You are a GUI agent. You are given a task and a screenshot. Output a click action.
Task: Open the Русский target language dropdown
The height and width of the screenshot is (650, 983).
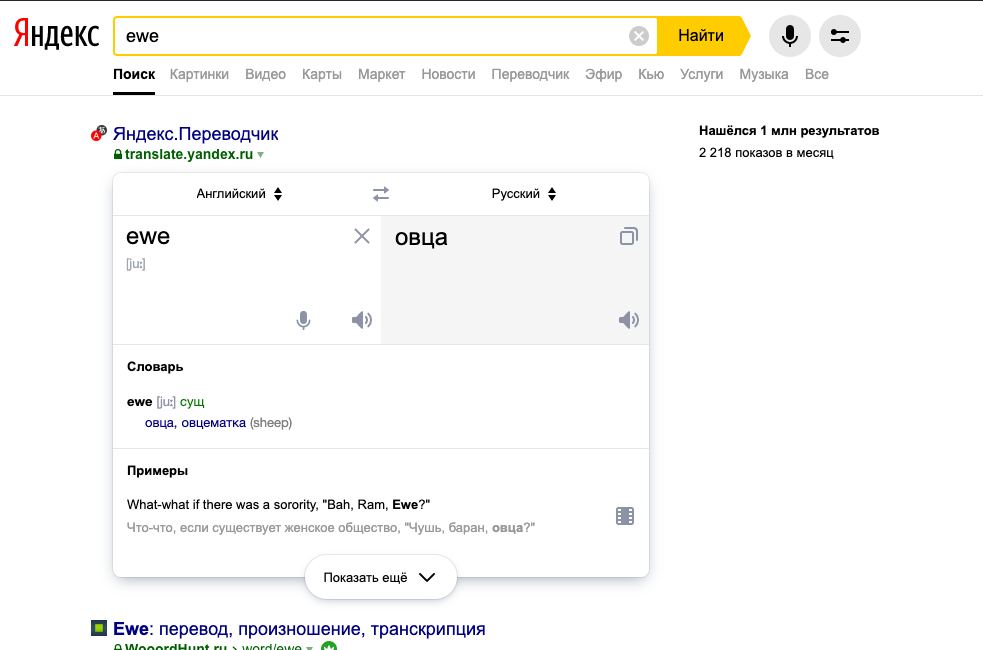pyautogui.click(x=524, y=194)
